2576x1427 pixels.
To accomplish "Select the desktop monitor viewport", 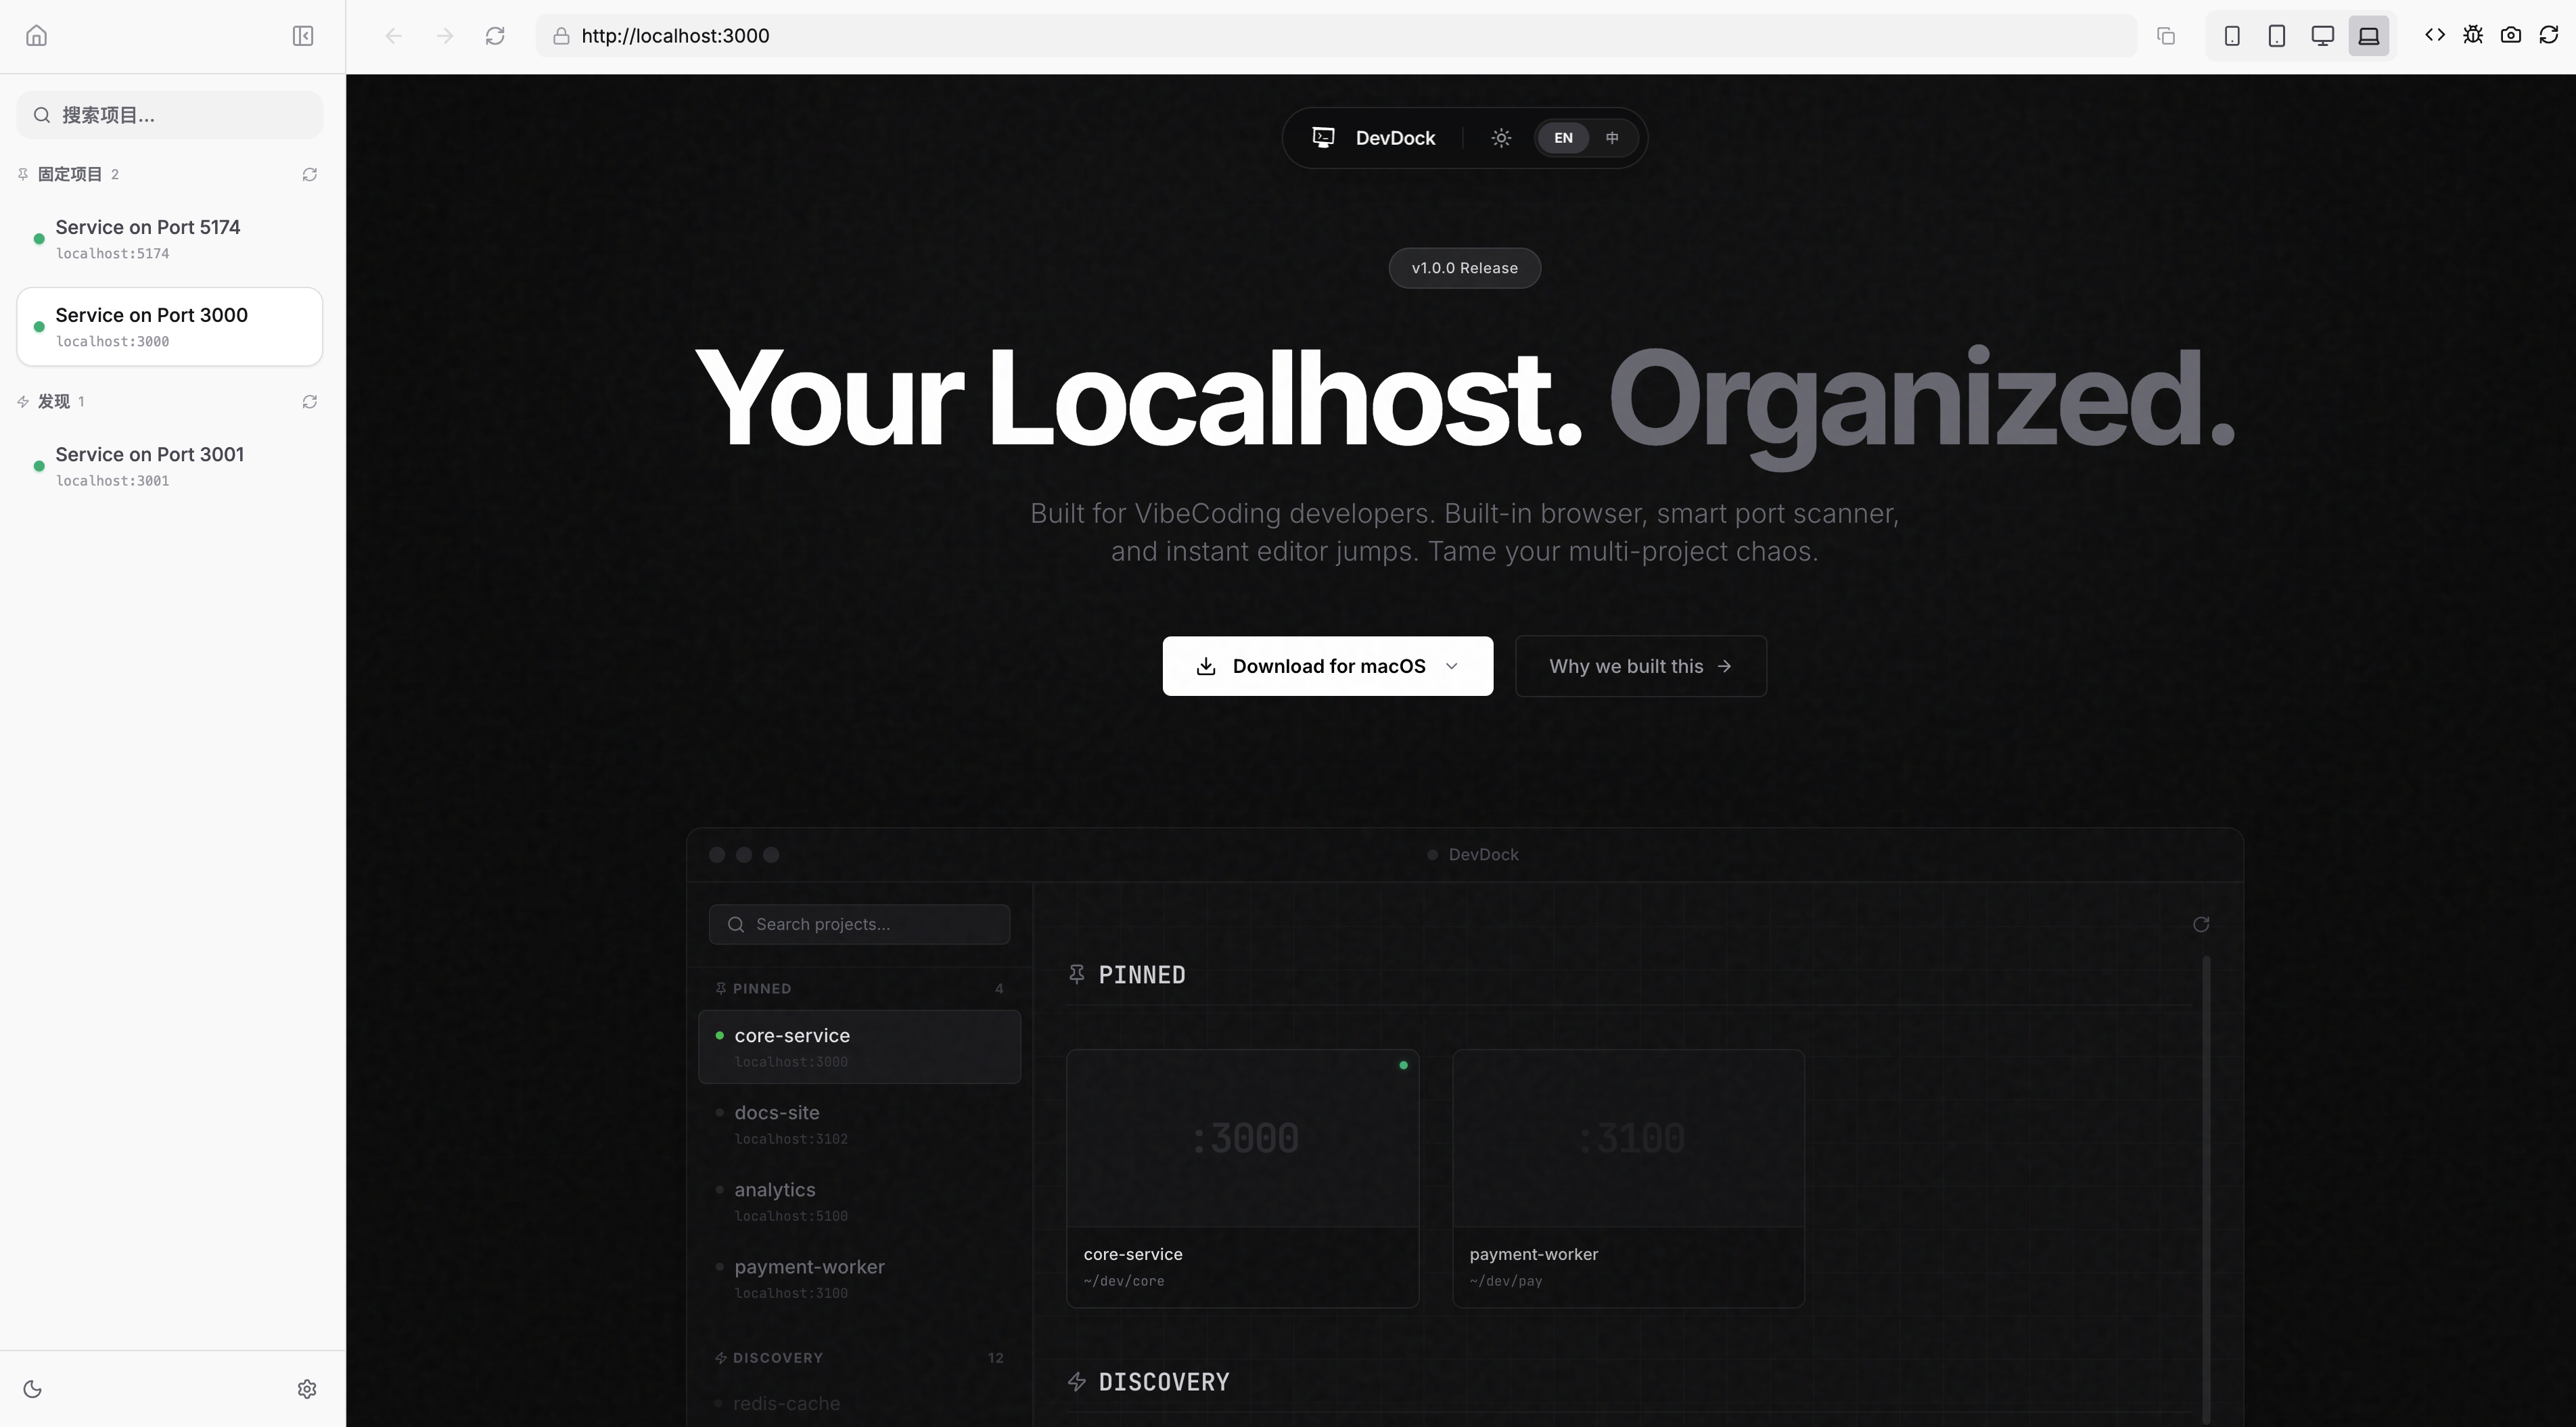I will [x=2323, y=36].
